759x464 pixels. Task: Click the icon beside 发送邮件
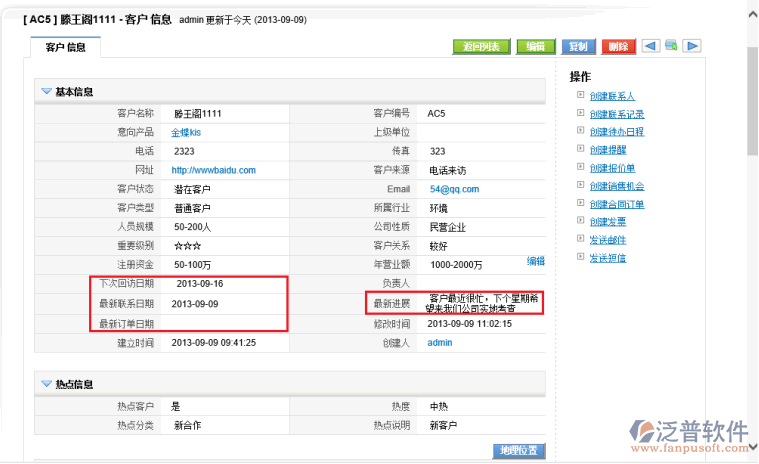580,240
